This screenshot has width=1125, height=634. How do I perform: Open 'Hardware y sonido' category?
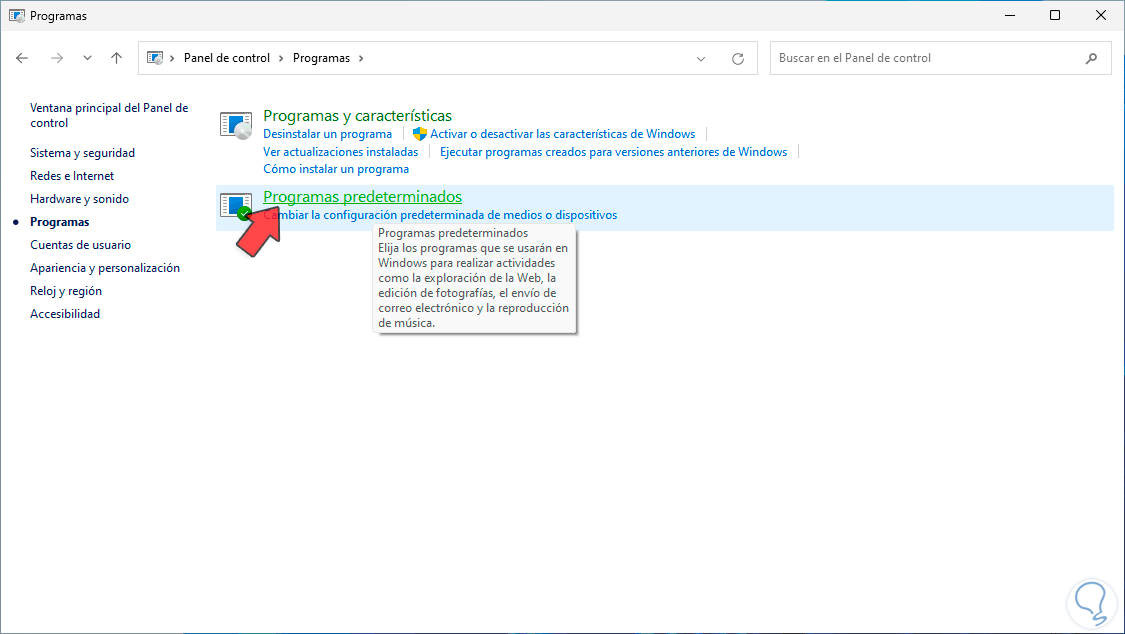[x=80, y=199]
